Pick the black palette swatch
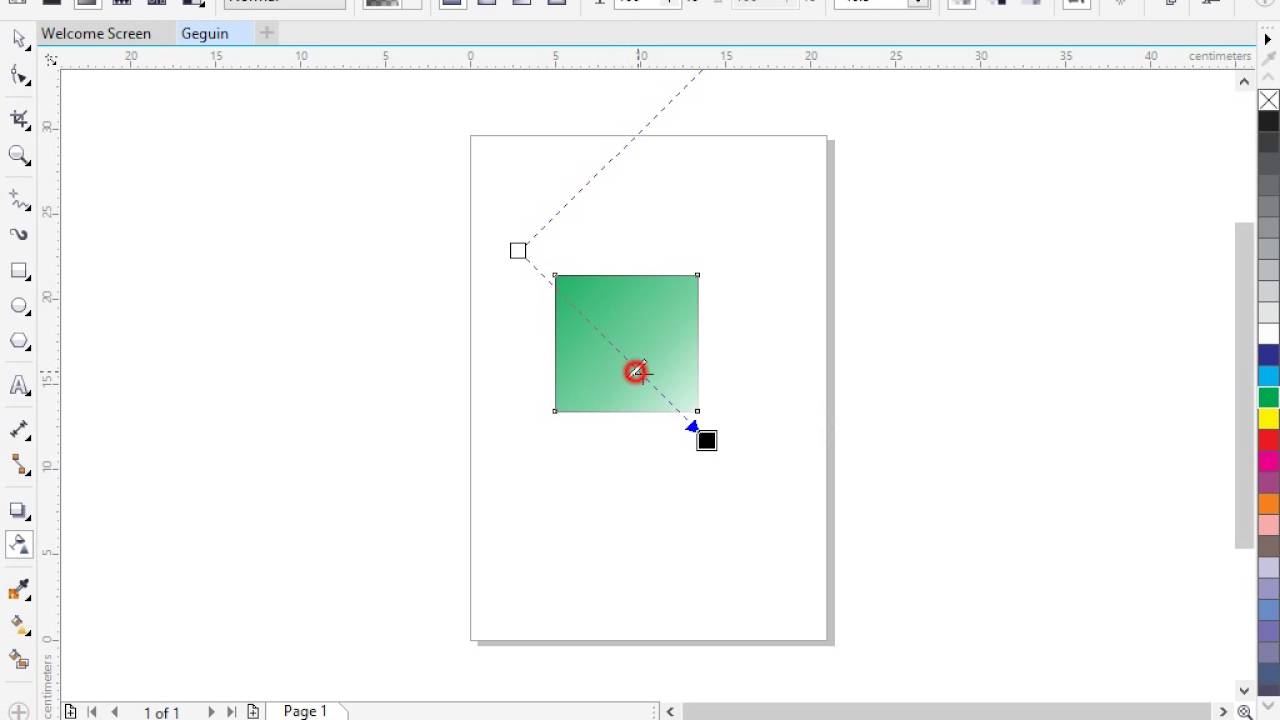This screenshot has height=720, width=1280. pyautogui.click(x=1269, y=121)
